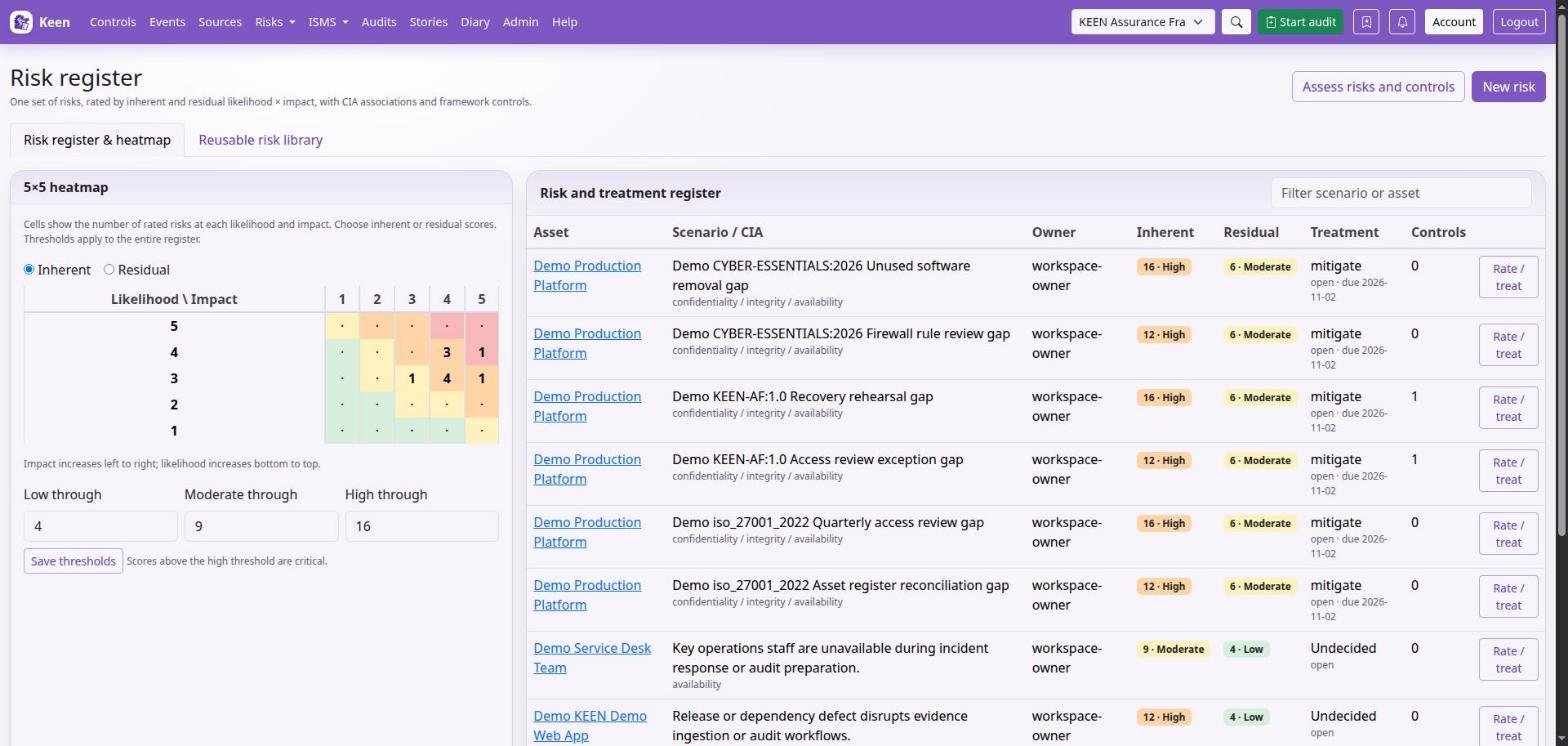Create a New risk

[x=1508, y=87]
